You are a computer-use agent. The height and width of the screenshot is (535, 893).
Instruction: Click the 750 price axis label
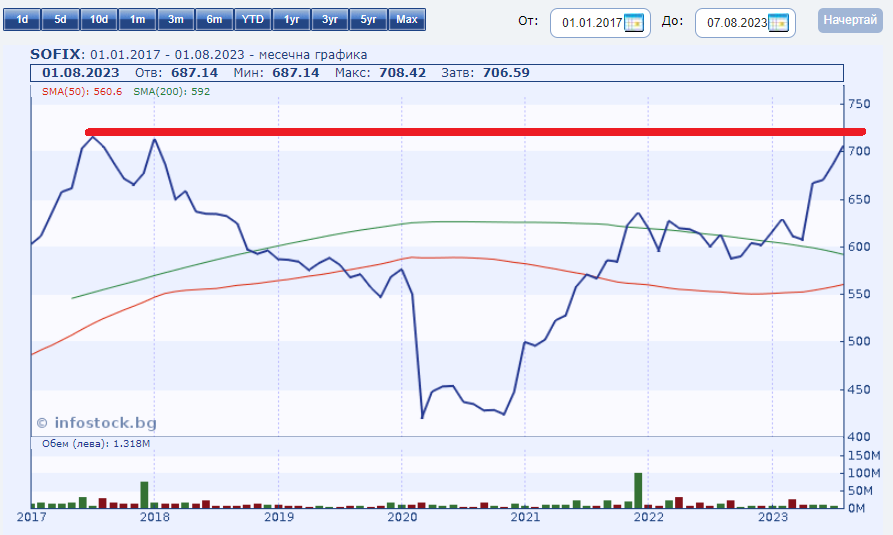(859, 104)
